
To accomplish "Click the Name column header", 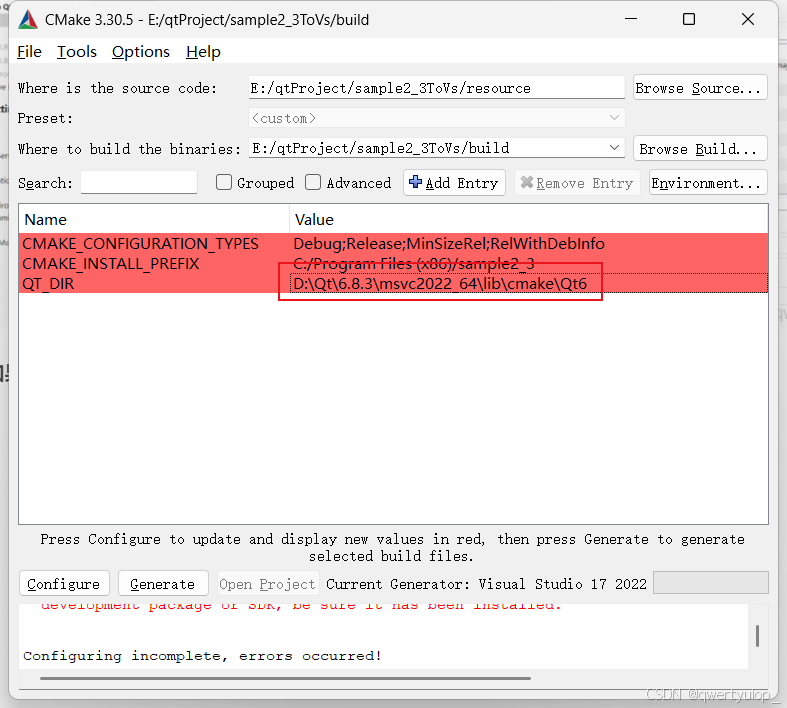I will pyautogui.click(x=154, y=219).
